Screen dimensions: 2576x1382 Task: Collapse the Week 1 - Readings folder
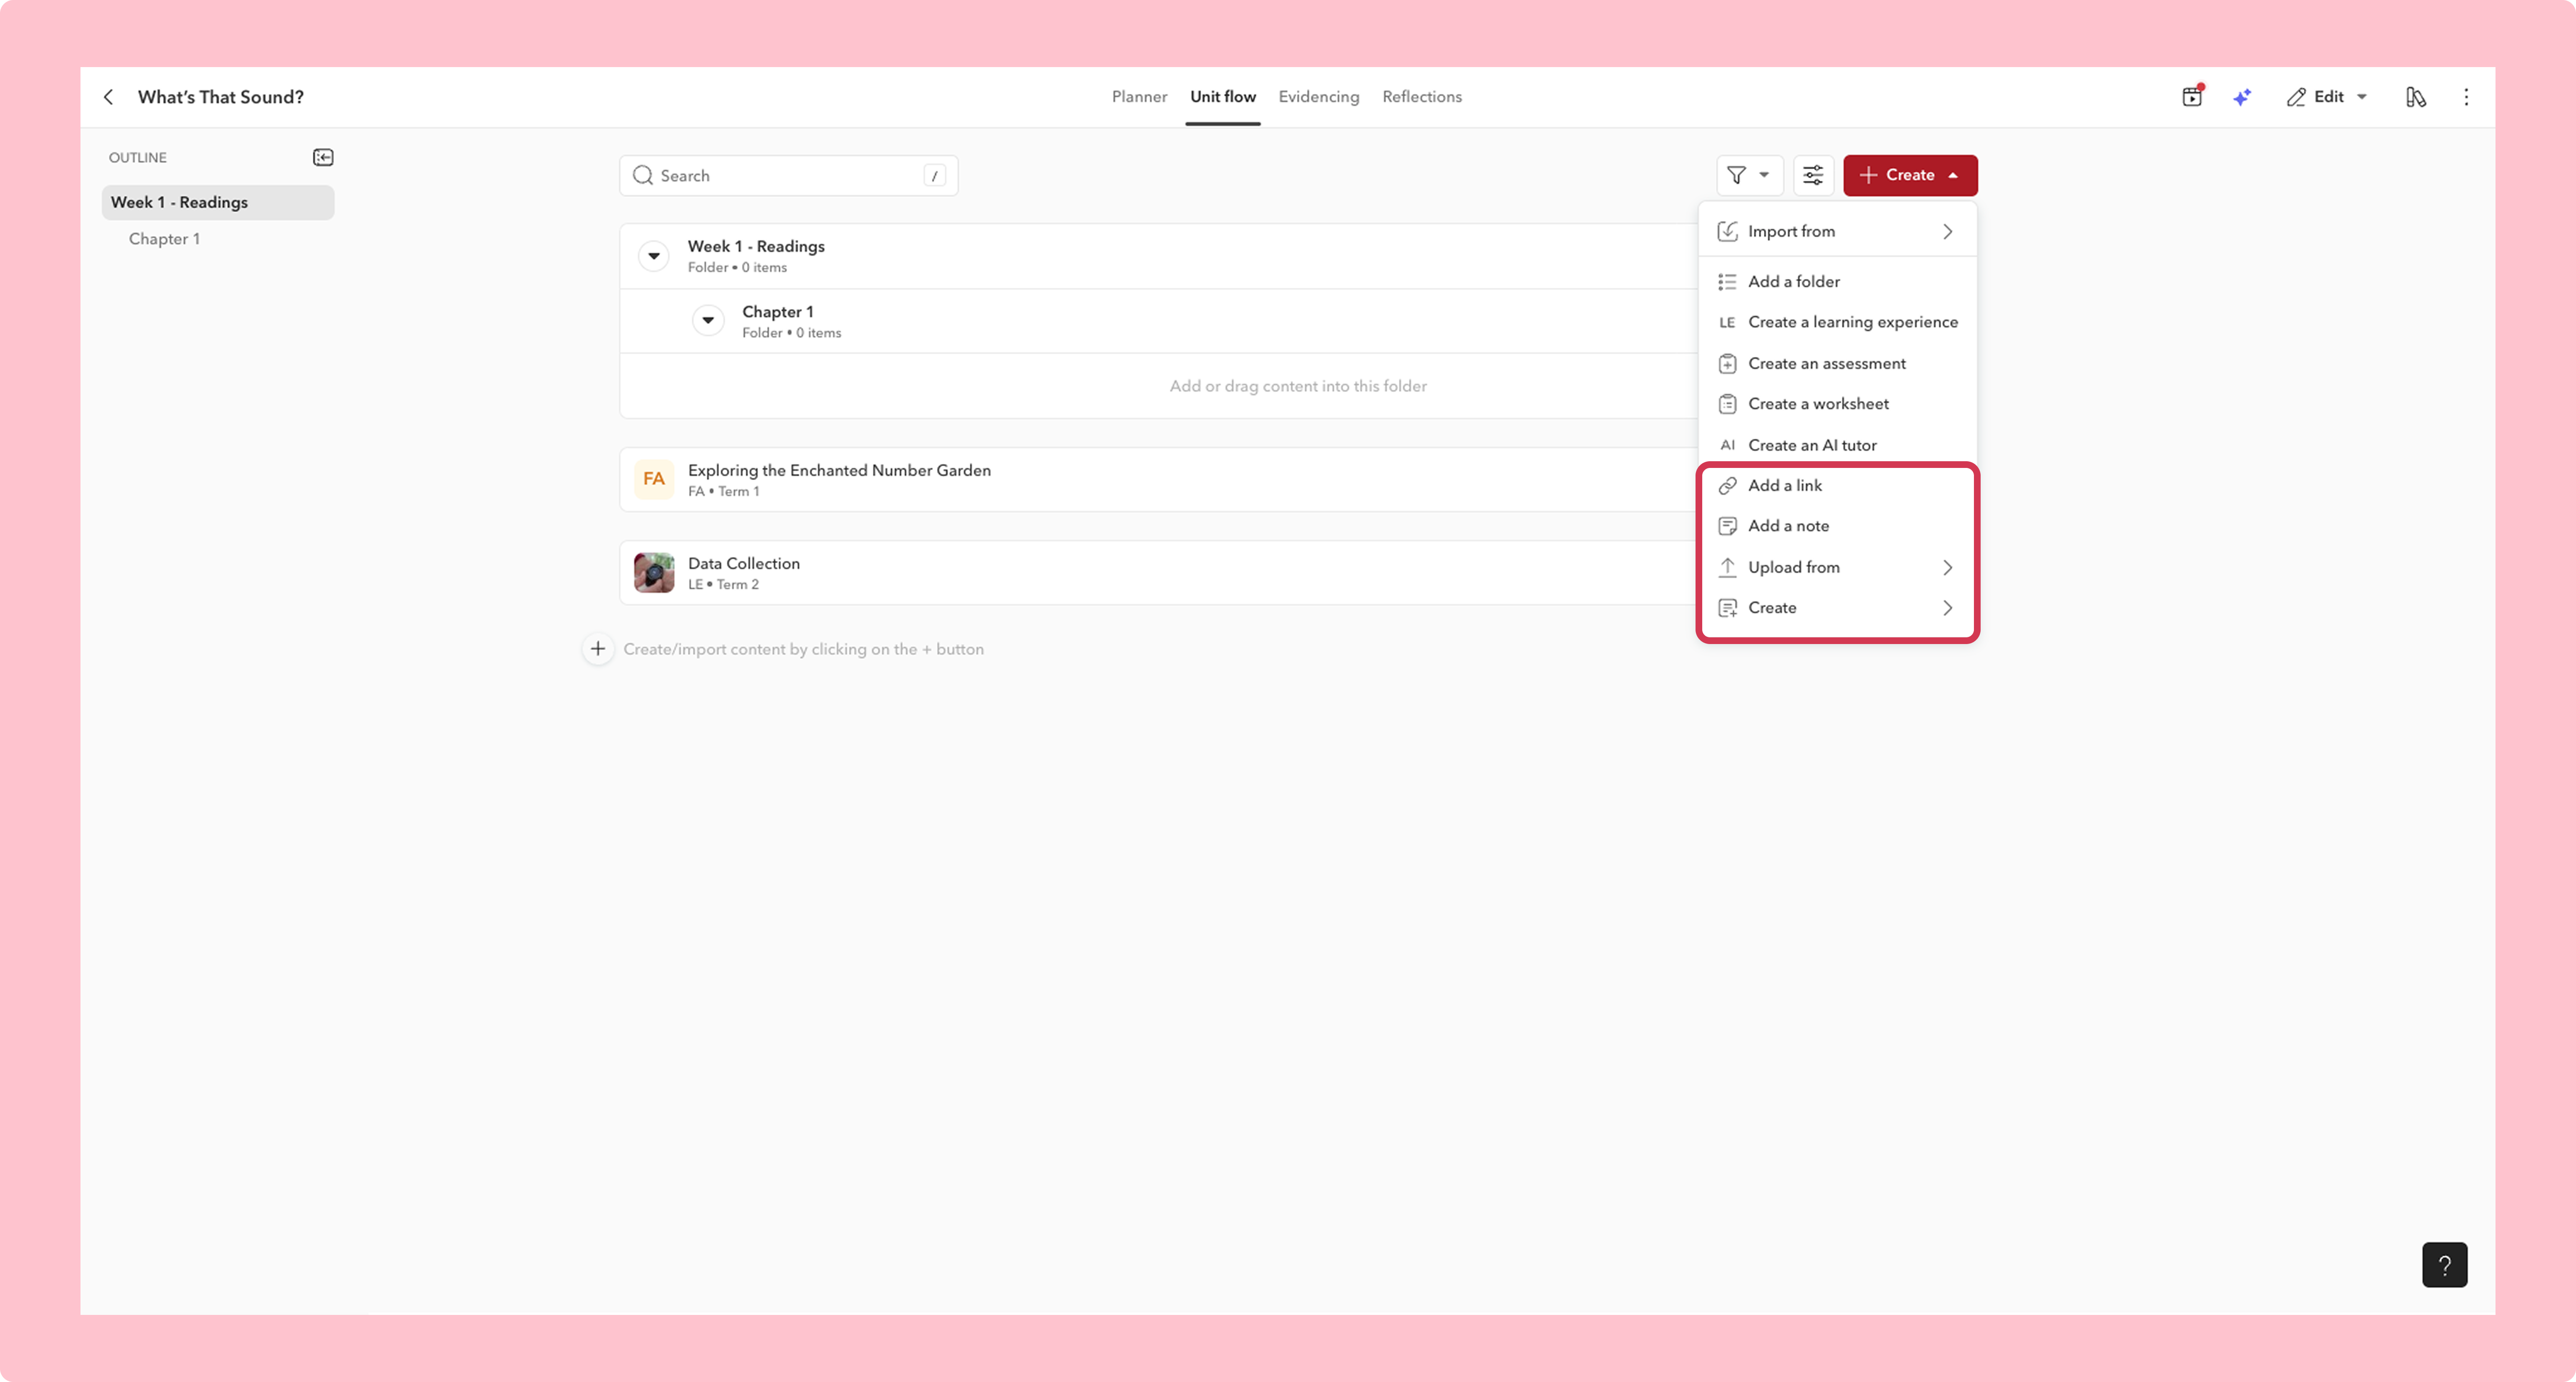(x=654, y=256)
